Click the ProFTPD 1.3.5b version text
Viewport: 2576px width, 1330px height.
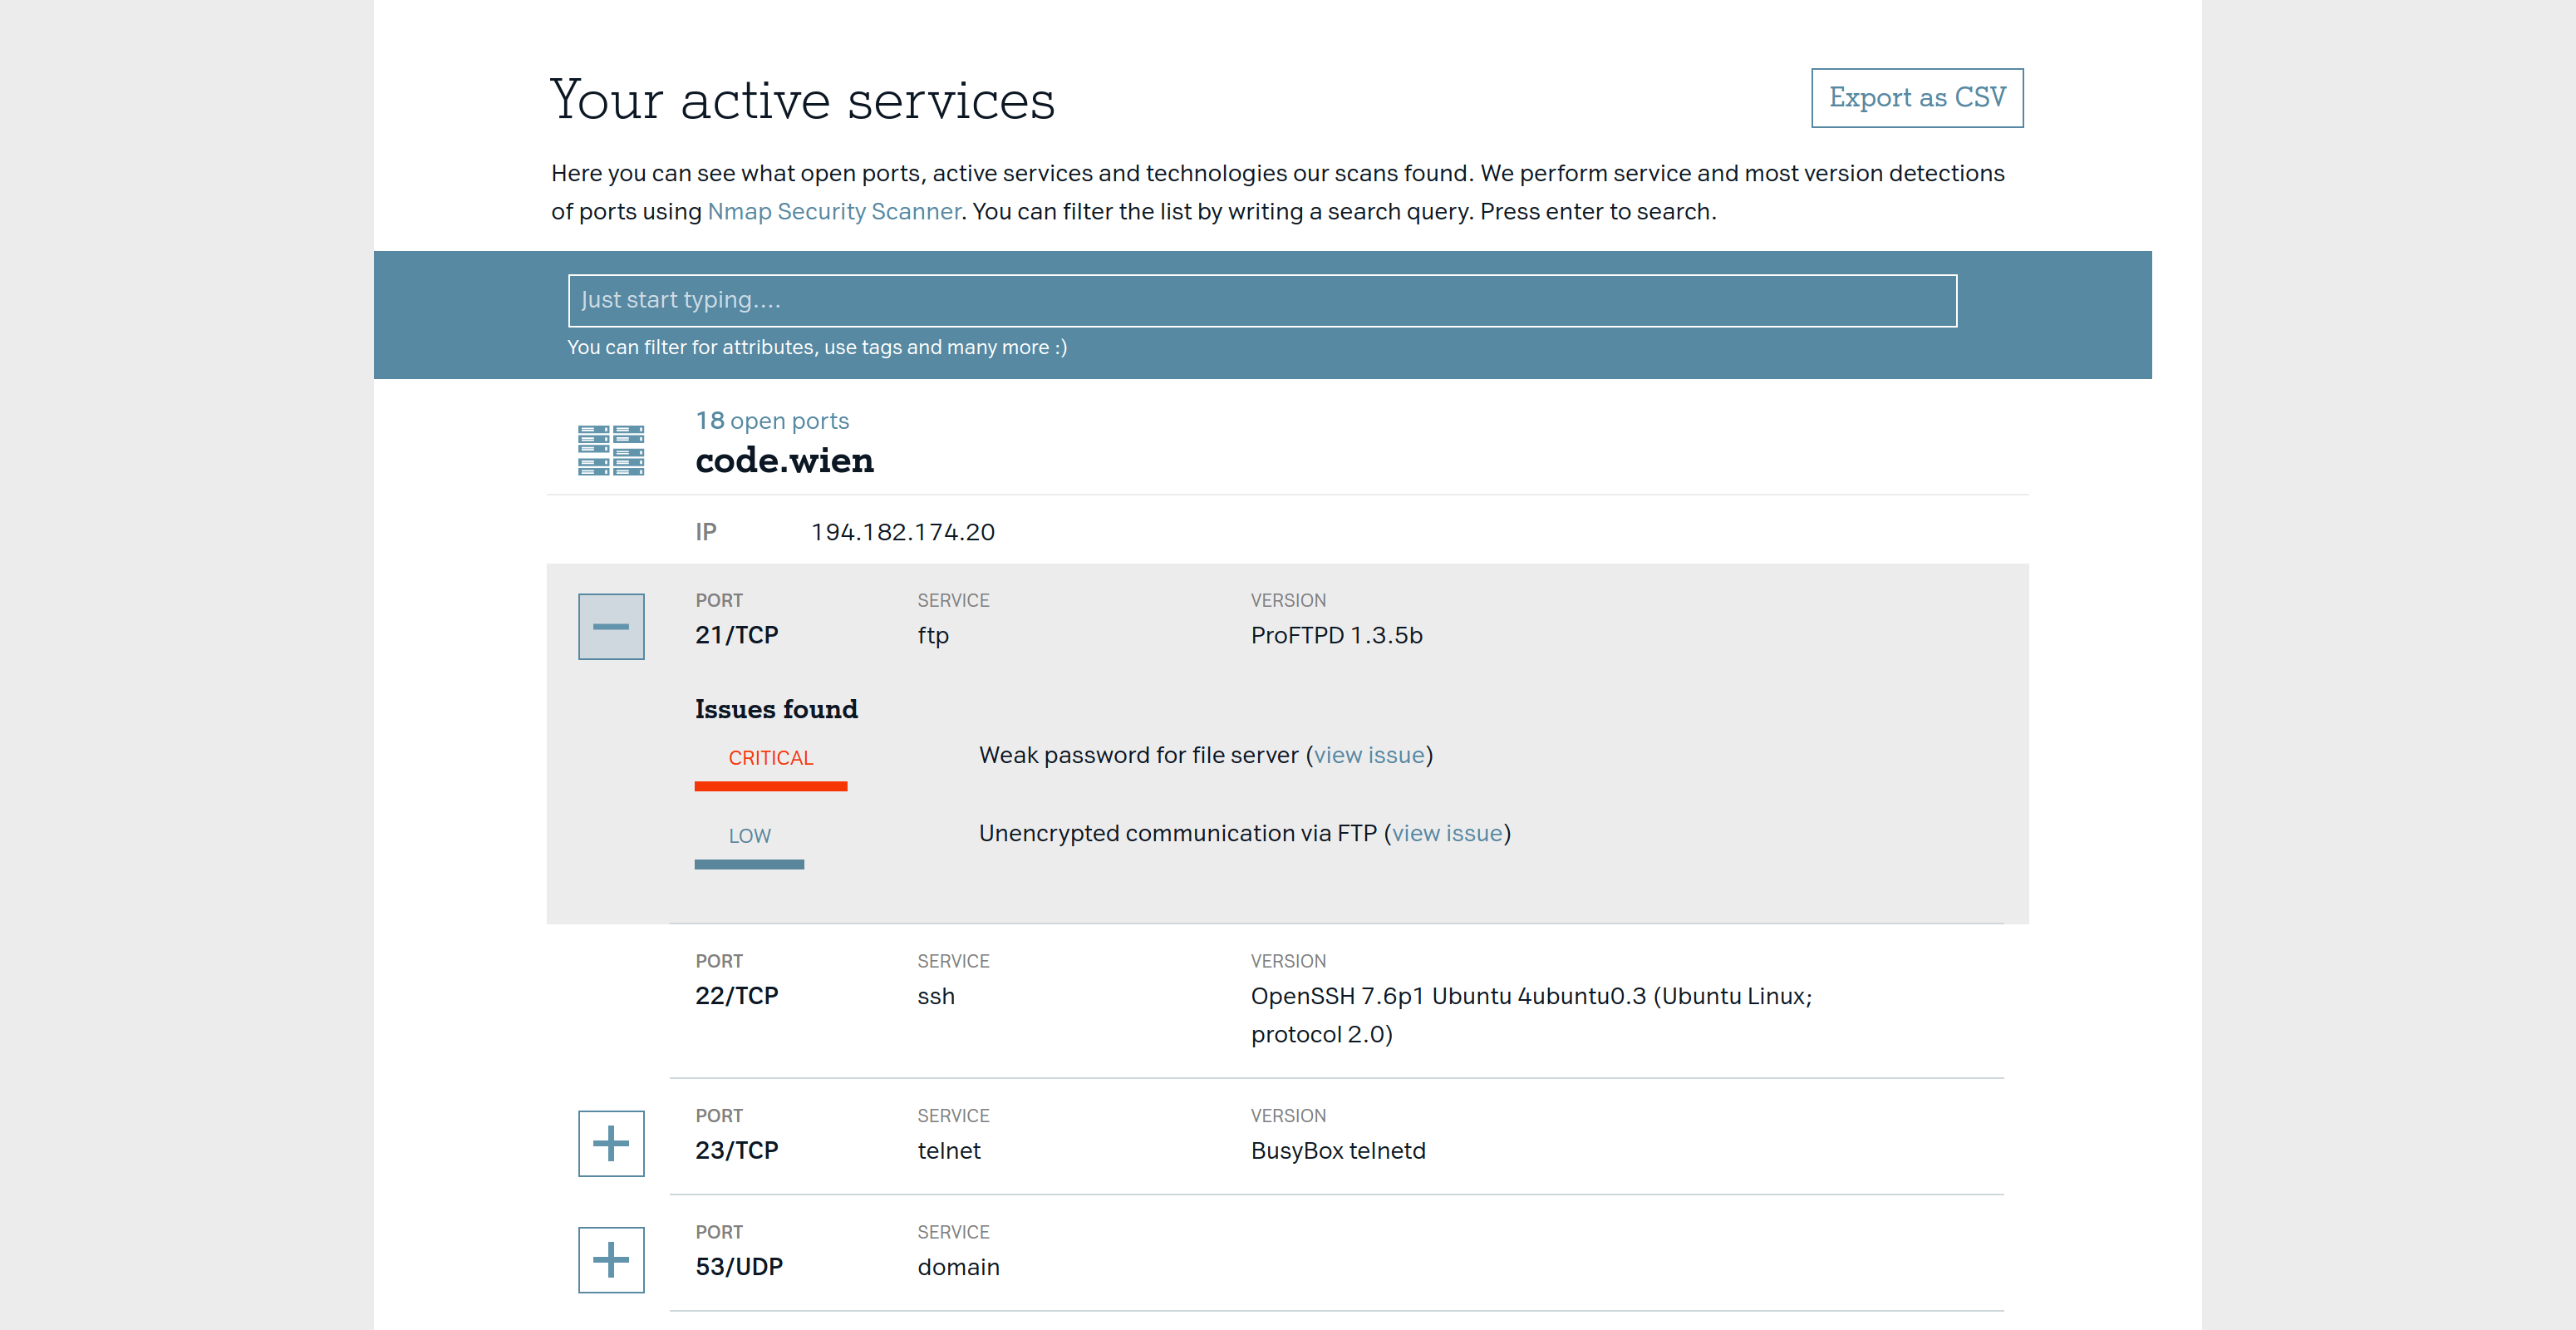1335,636
